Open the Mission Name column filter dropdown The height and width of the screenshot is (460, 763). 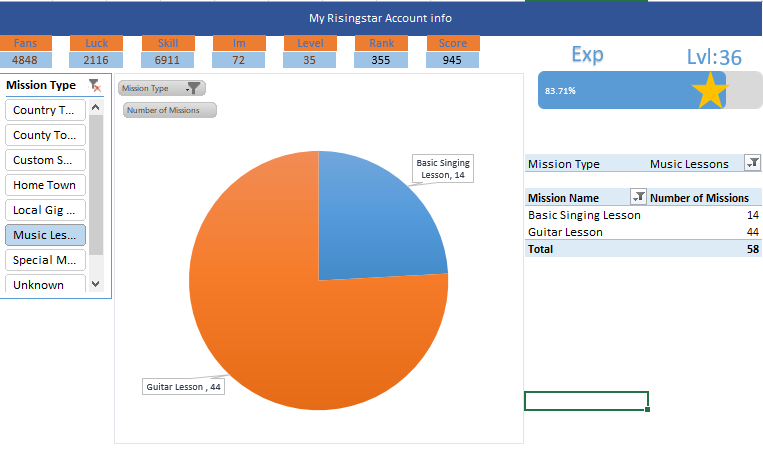pos(638,197)
